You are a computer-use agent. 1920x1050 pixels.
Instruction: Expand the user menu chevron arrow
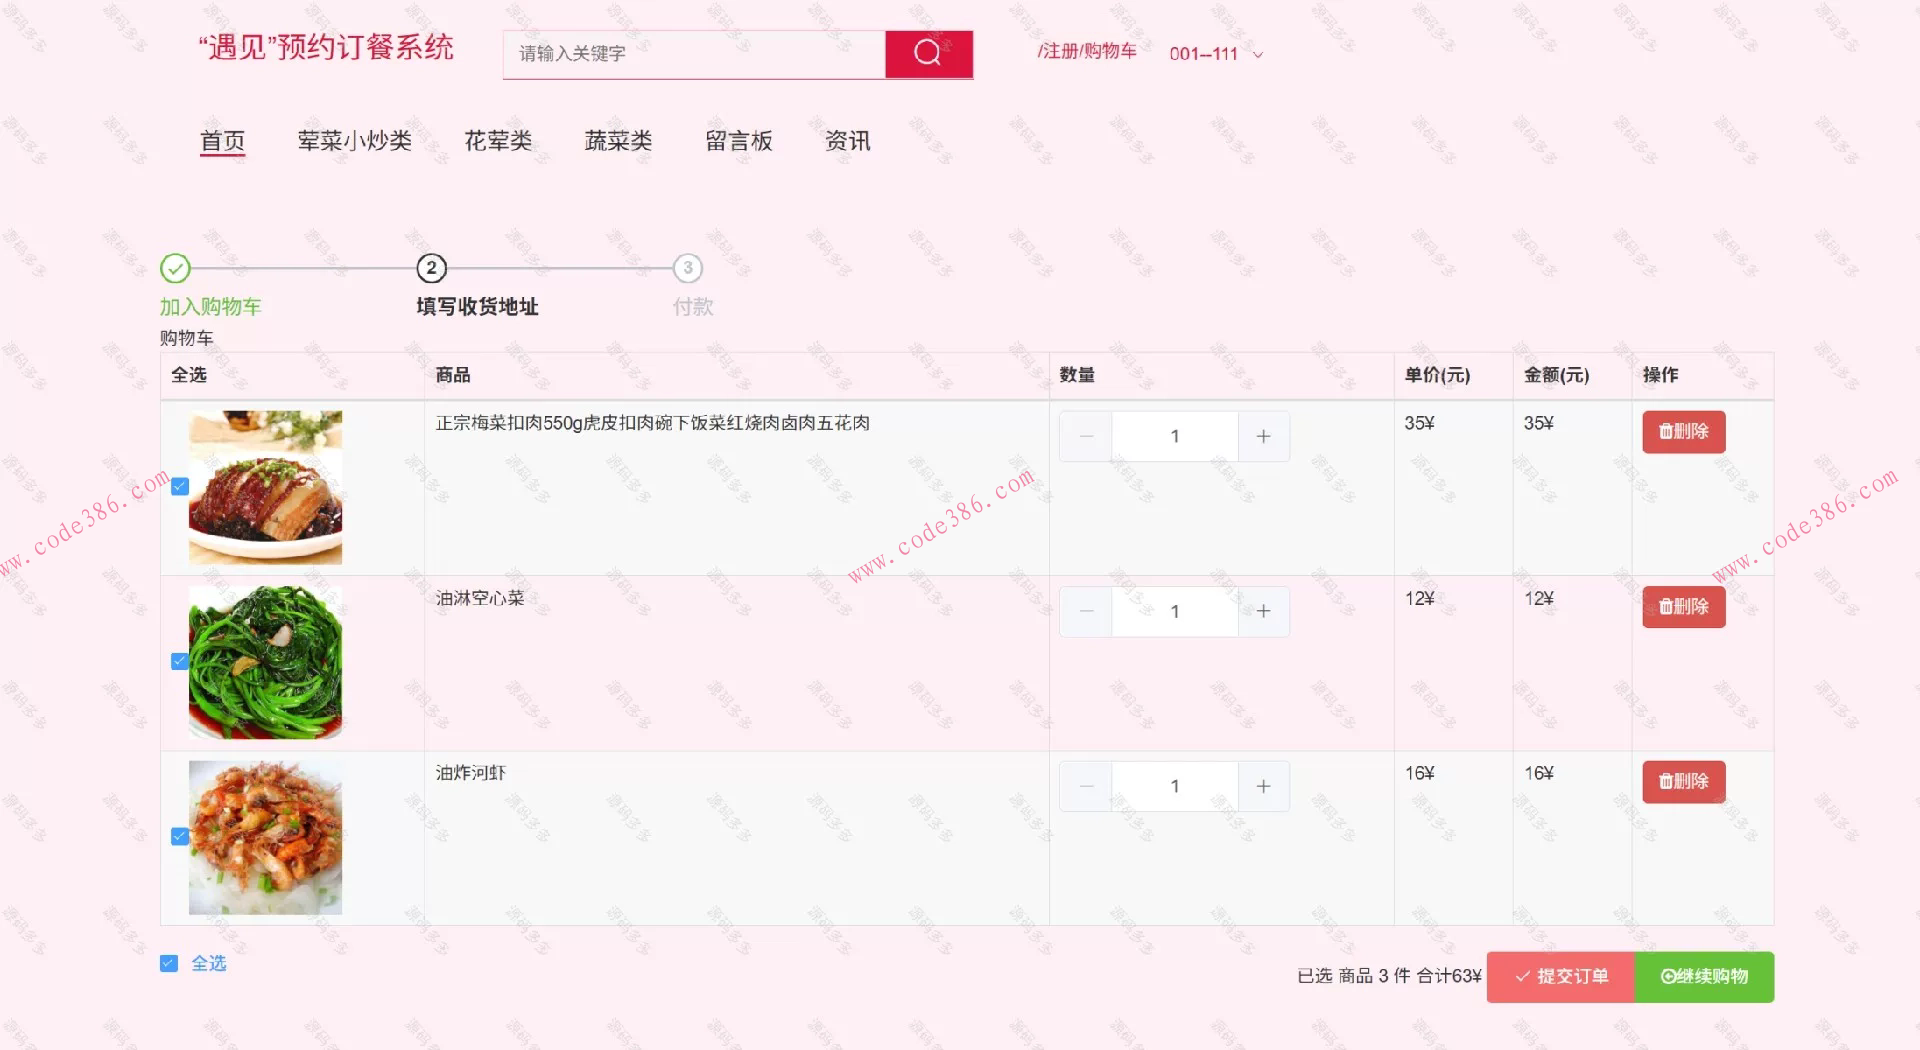1257,55
